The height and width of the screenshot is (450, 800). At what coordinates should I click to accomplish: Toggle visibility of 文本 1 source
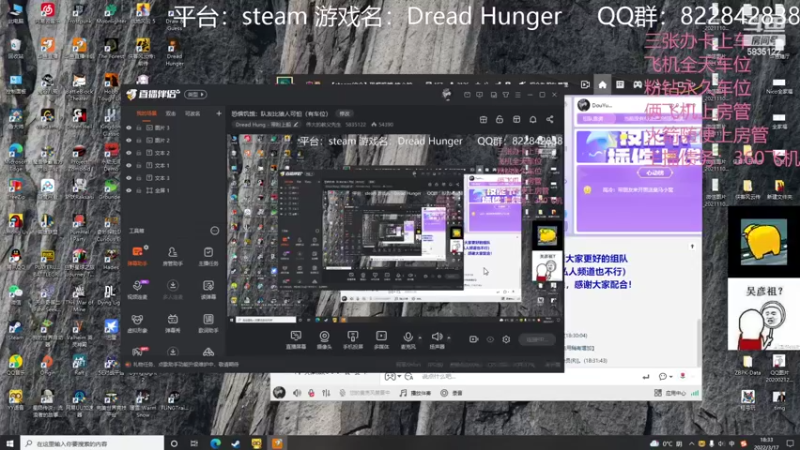click(129, 165)
